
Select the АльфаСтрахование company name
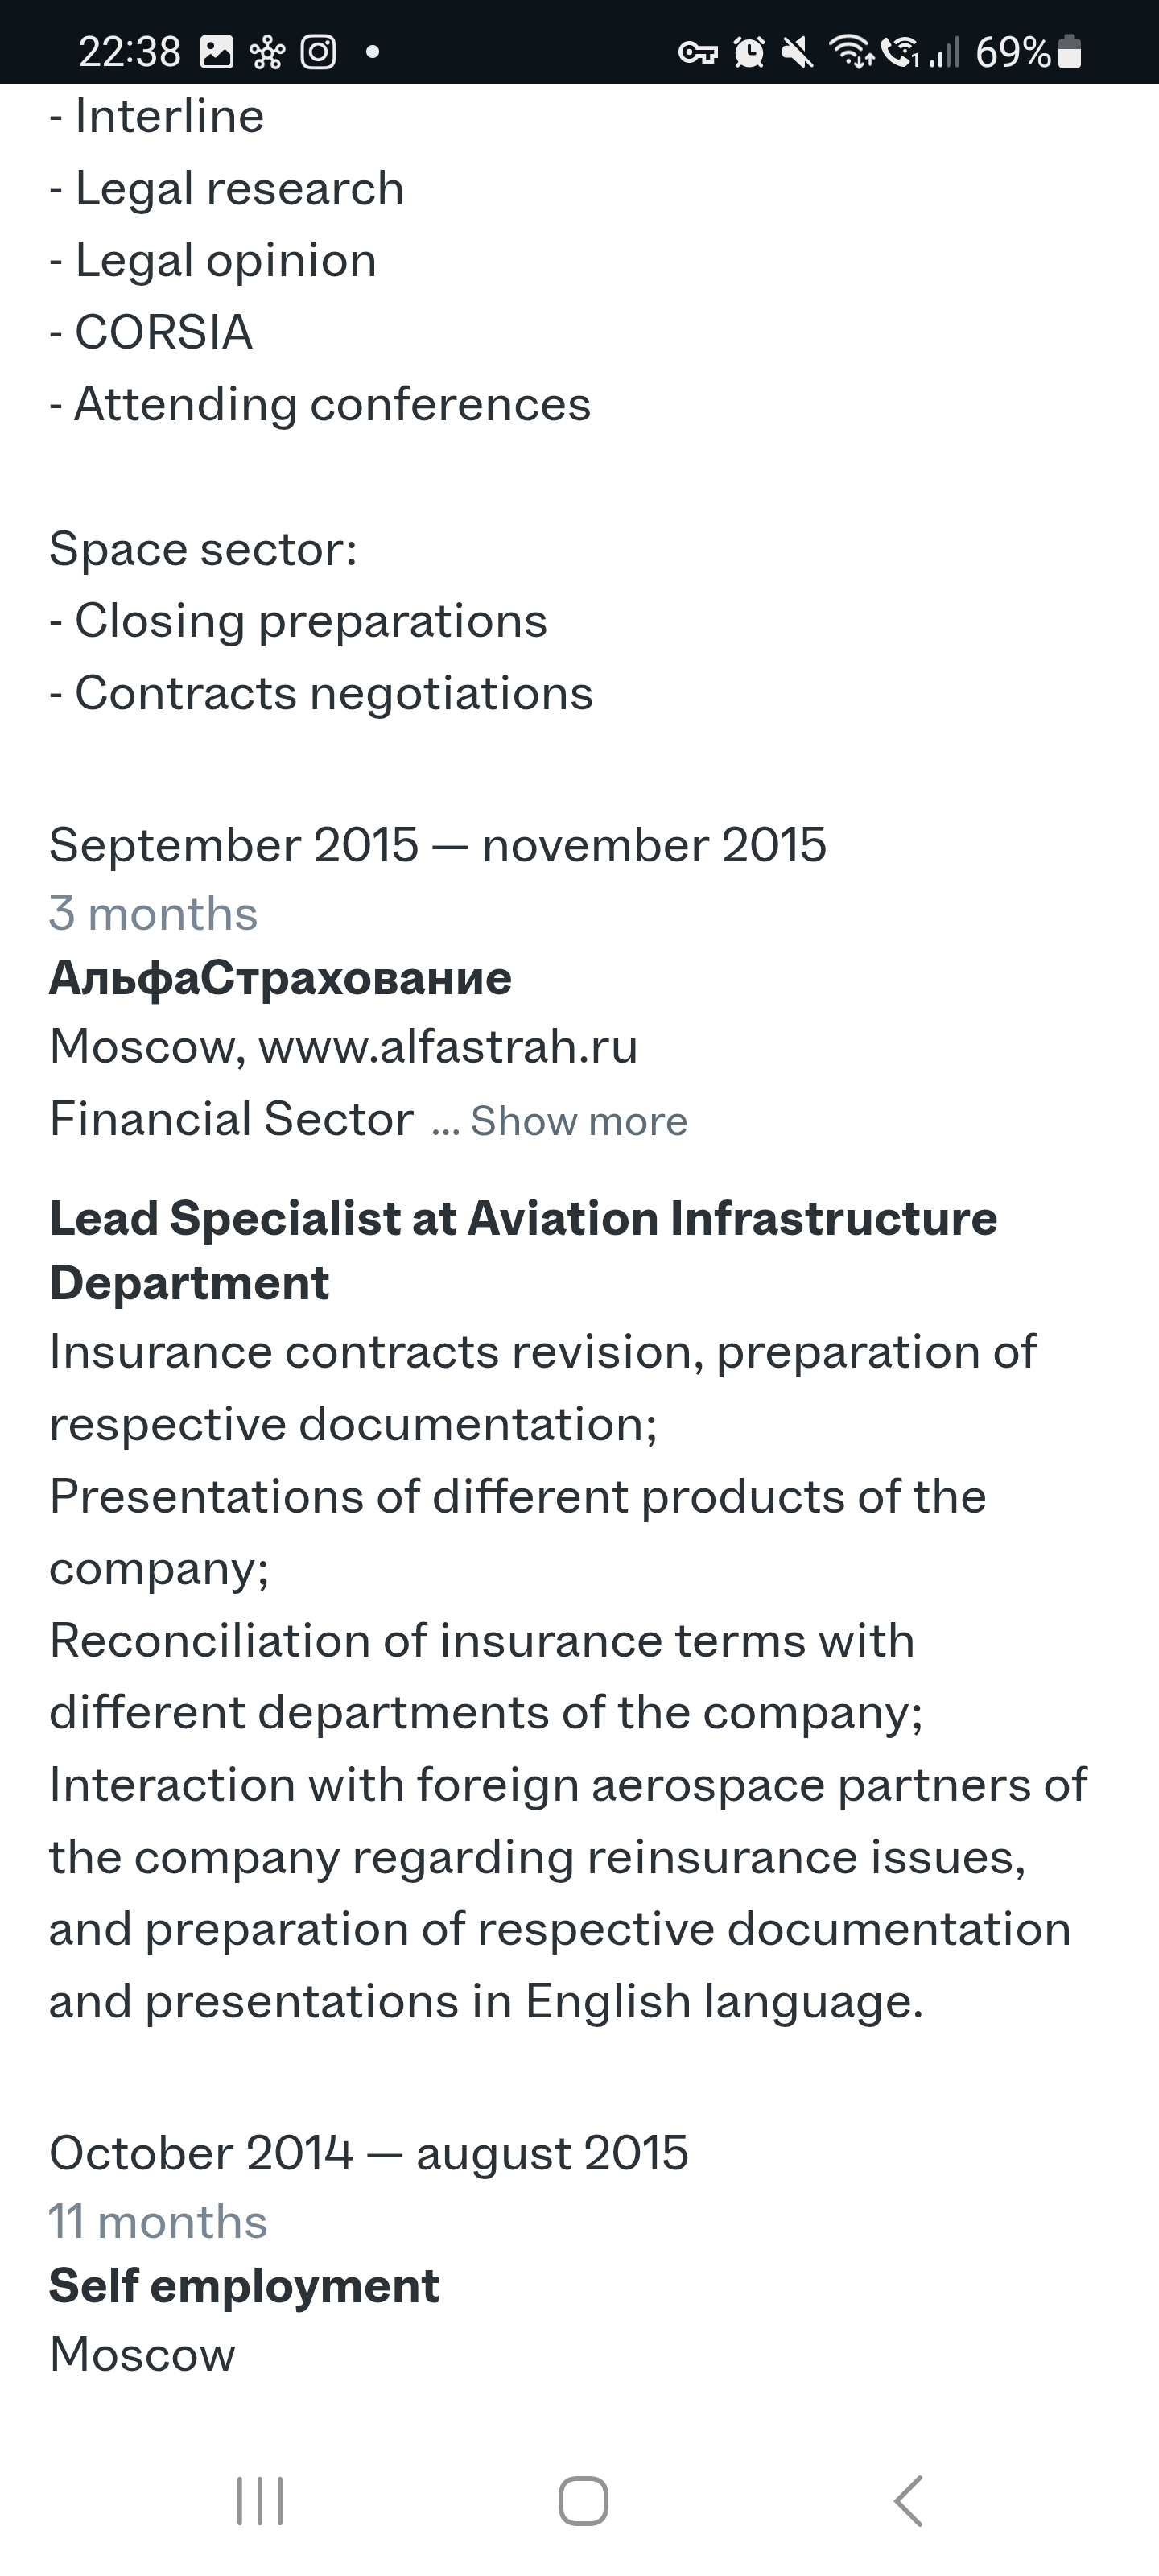280,978
